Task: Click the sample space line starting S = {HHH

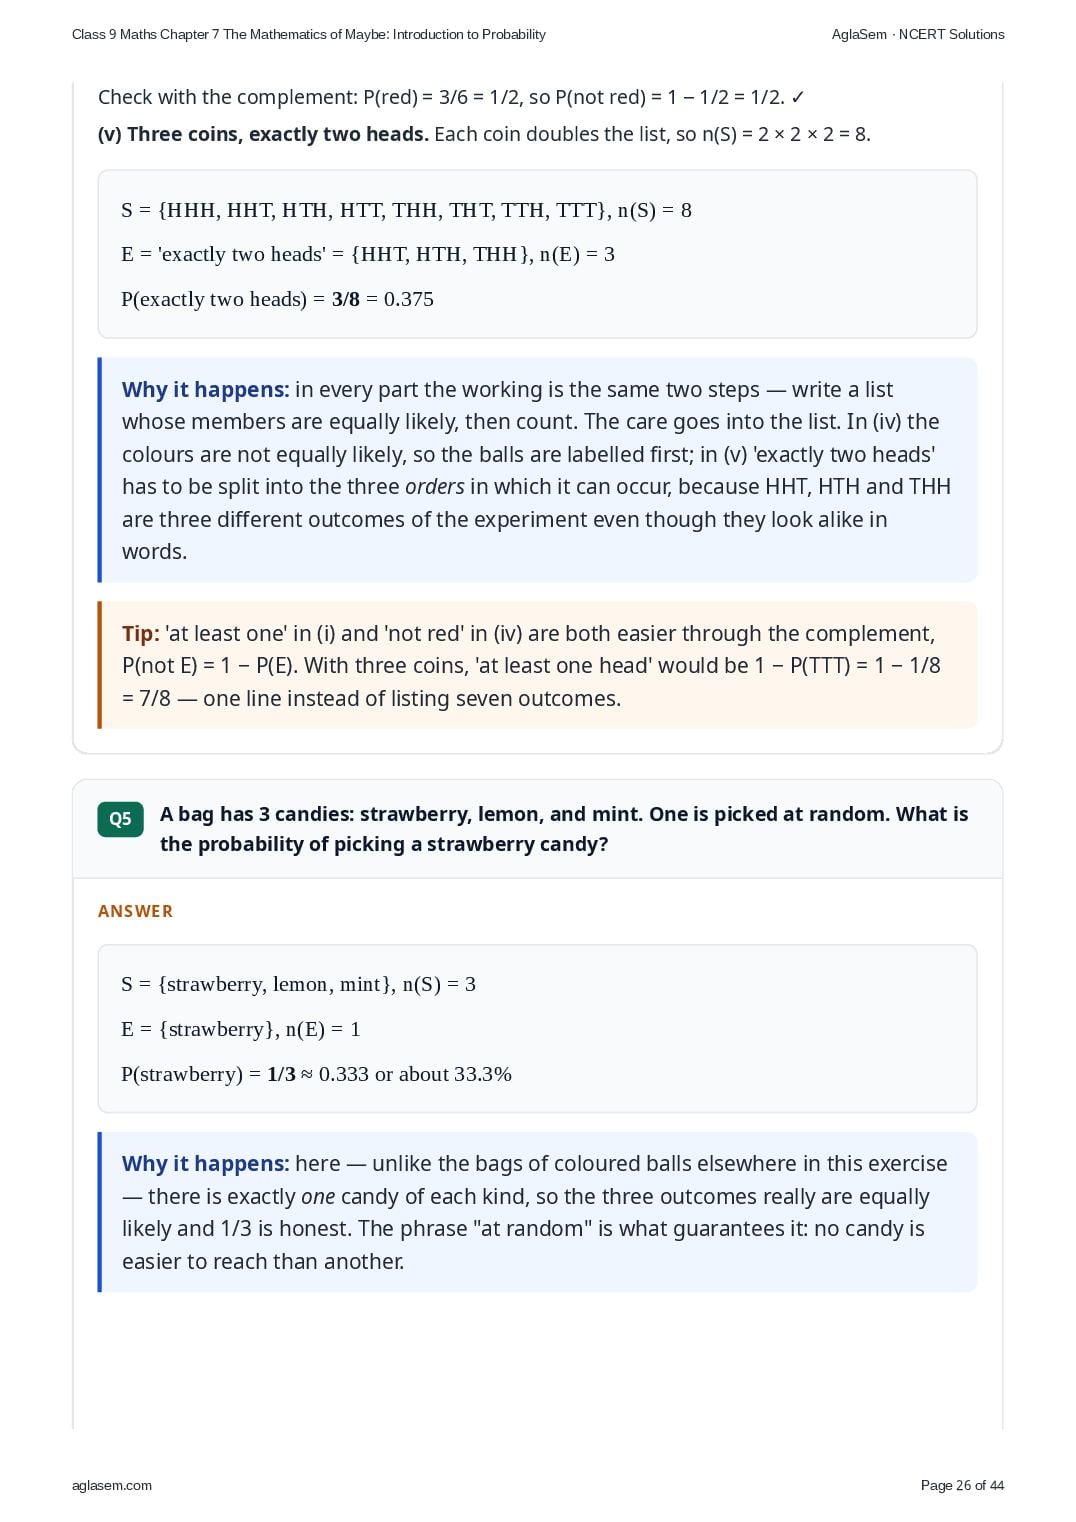Action: pyautogui.click(x=406, y=210)
